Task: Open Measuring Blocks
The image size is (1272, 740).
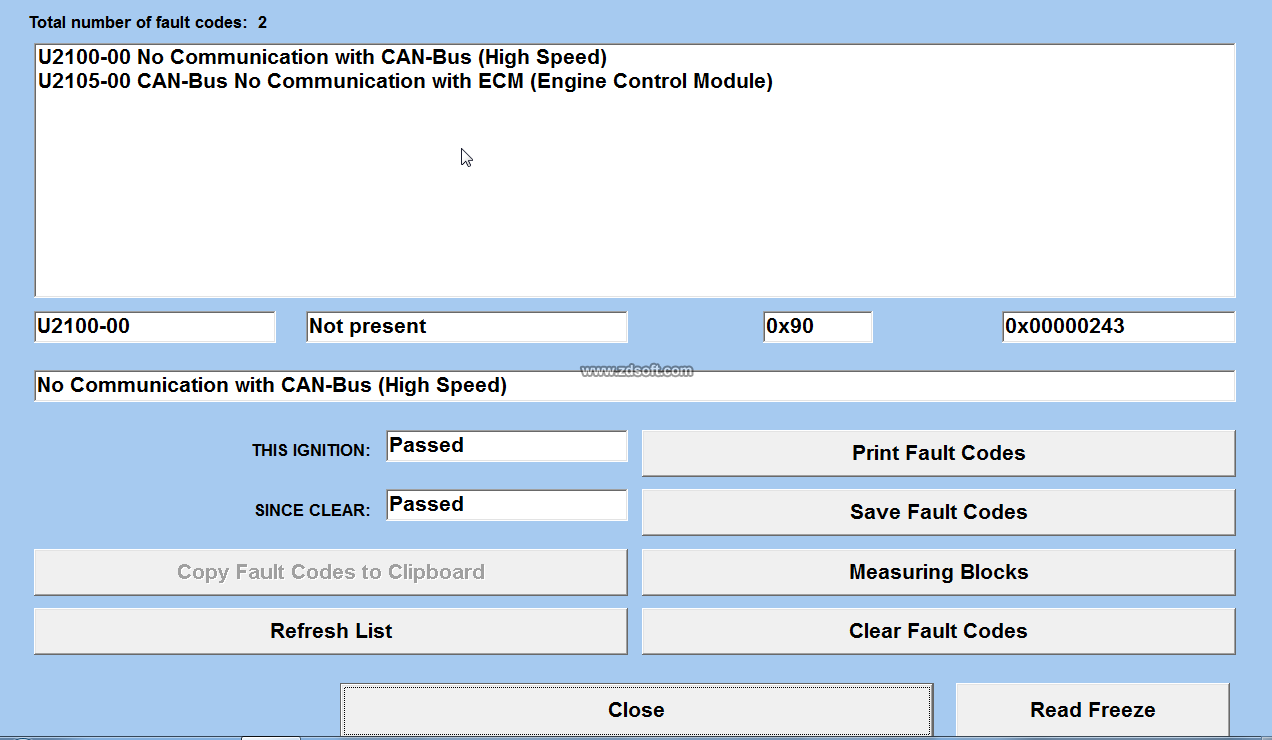Action: pyautogui.click(x=938, y=572)
